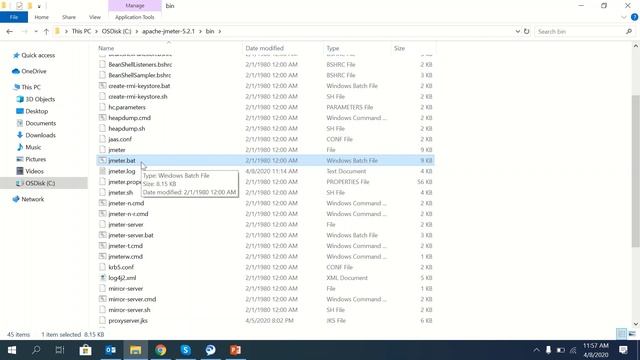
Task: Open Explorer help question mark icon
Action: coord(634,17)
